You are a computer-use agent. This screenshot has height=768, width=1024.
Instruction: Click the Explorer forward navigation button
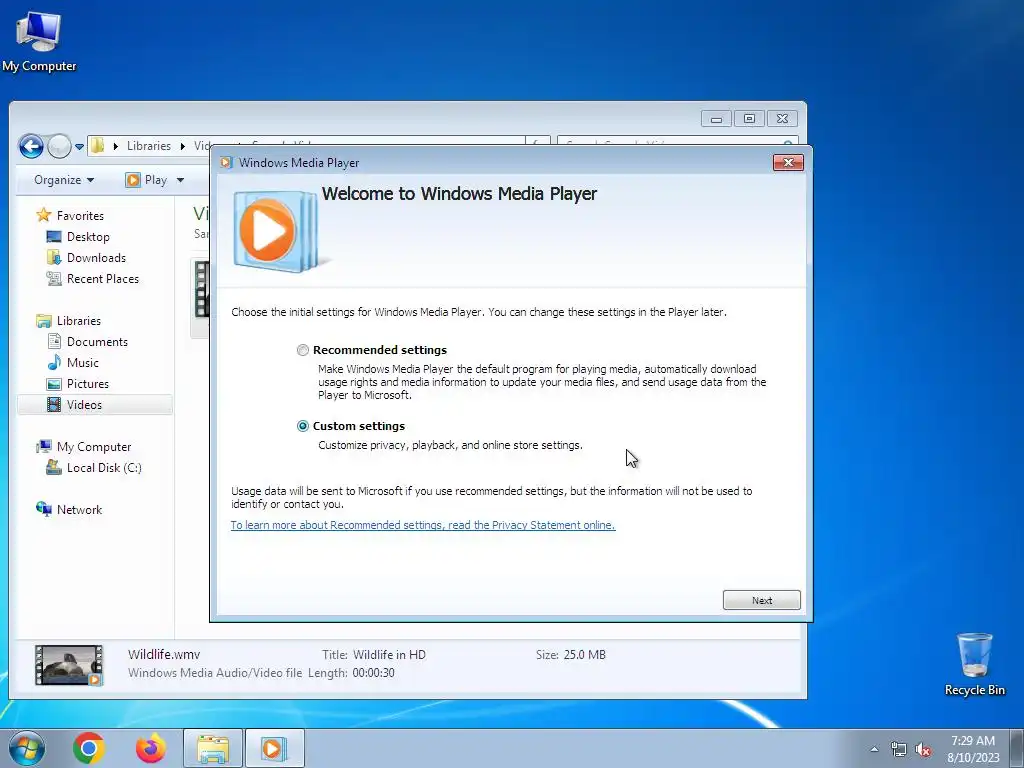click(59, 146)
